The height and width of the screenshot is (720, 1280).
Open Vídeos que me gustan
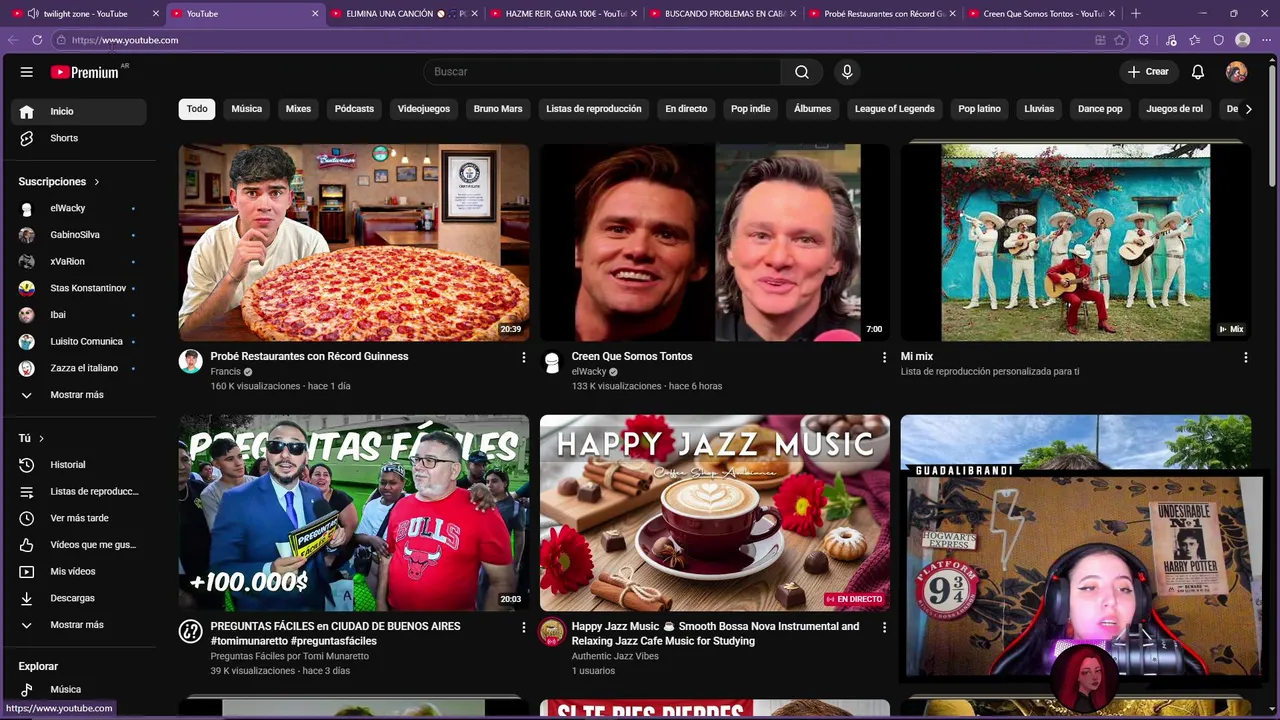[79, 545]
